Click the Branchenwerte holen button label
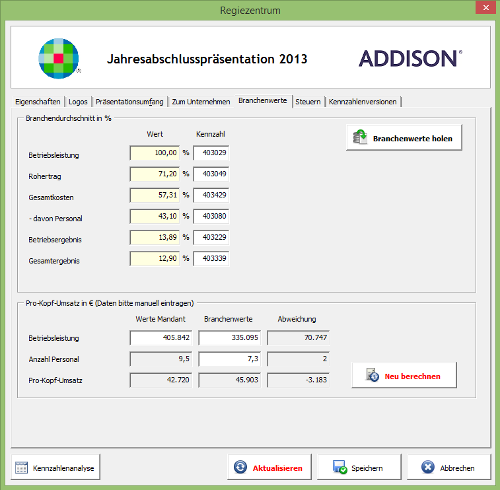This screenshot has height=490, width=500. pos(413,138)
